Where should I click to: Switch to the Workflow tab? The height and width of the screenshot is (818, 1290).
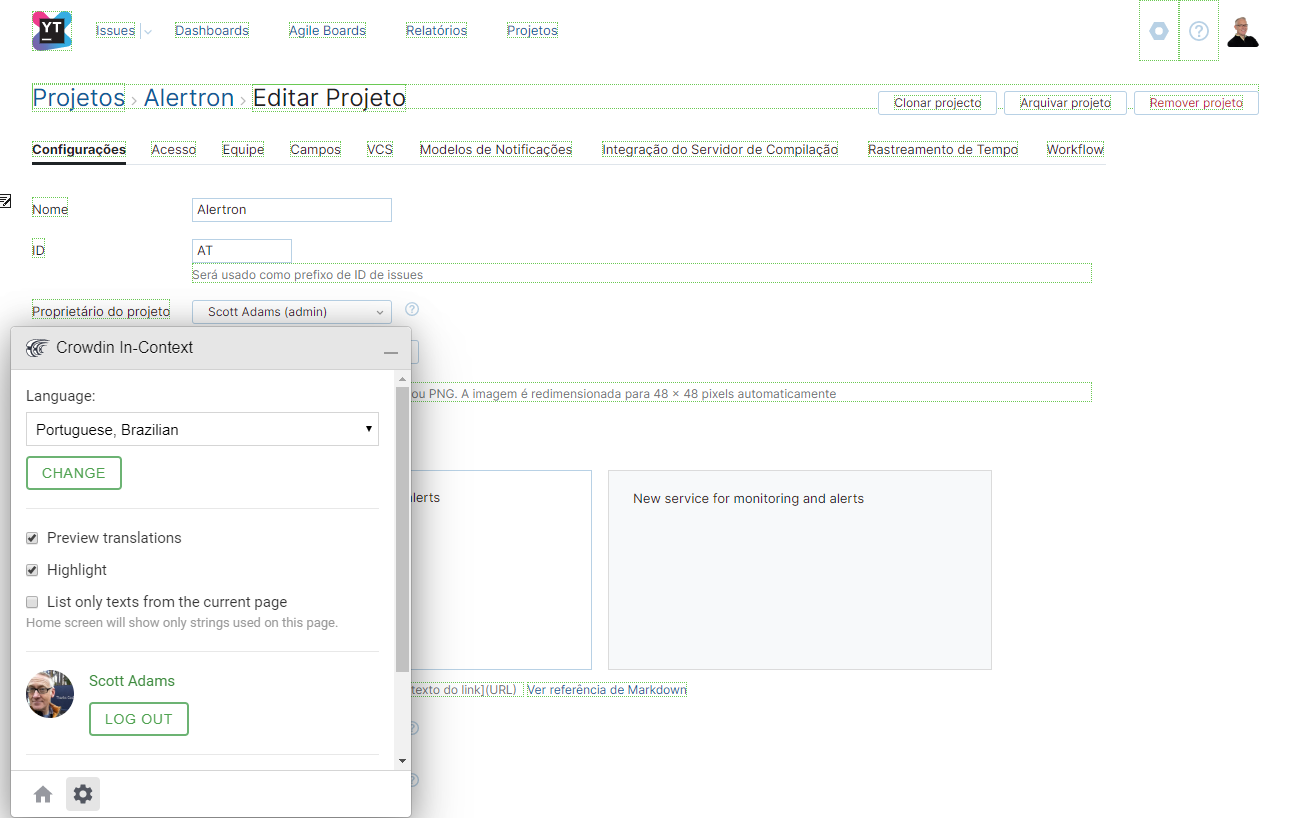point(1075,149)
